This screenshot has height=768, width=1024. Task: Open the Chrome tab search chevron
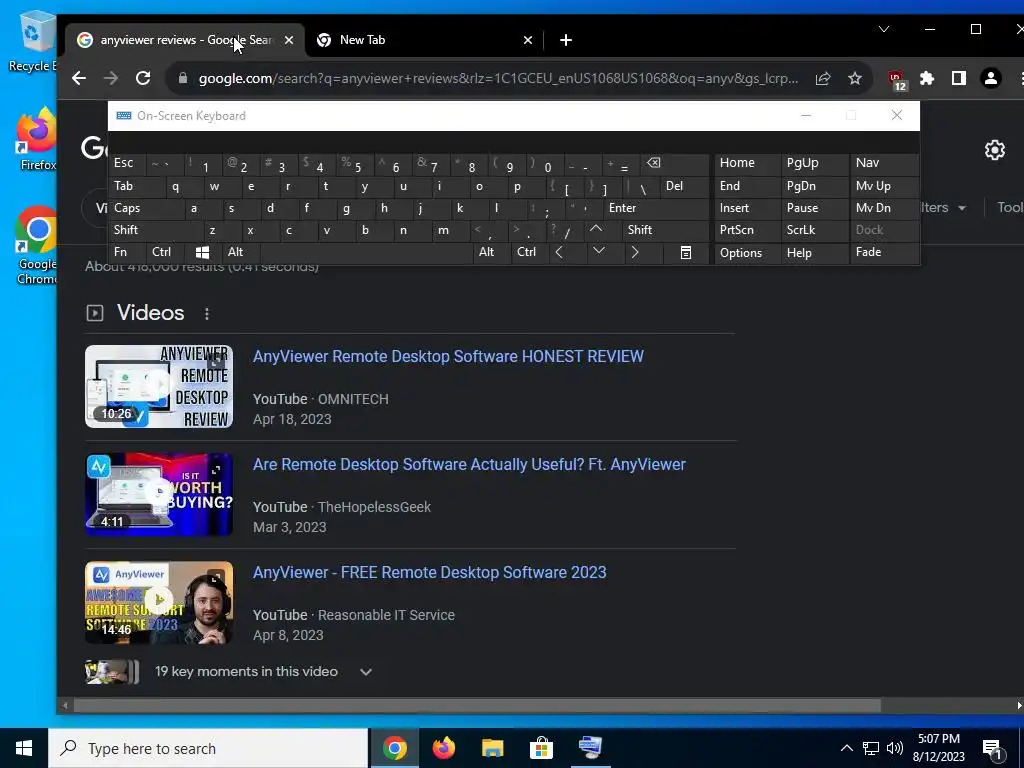click(x=884, y=29)
